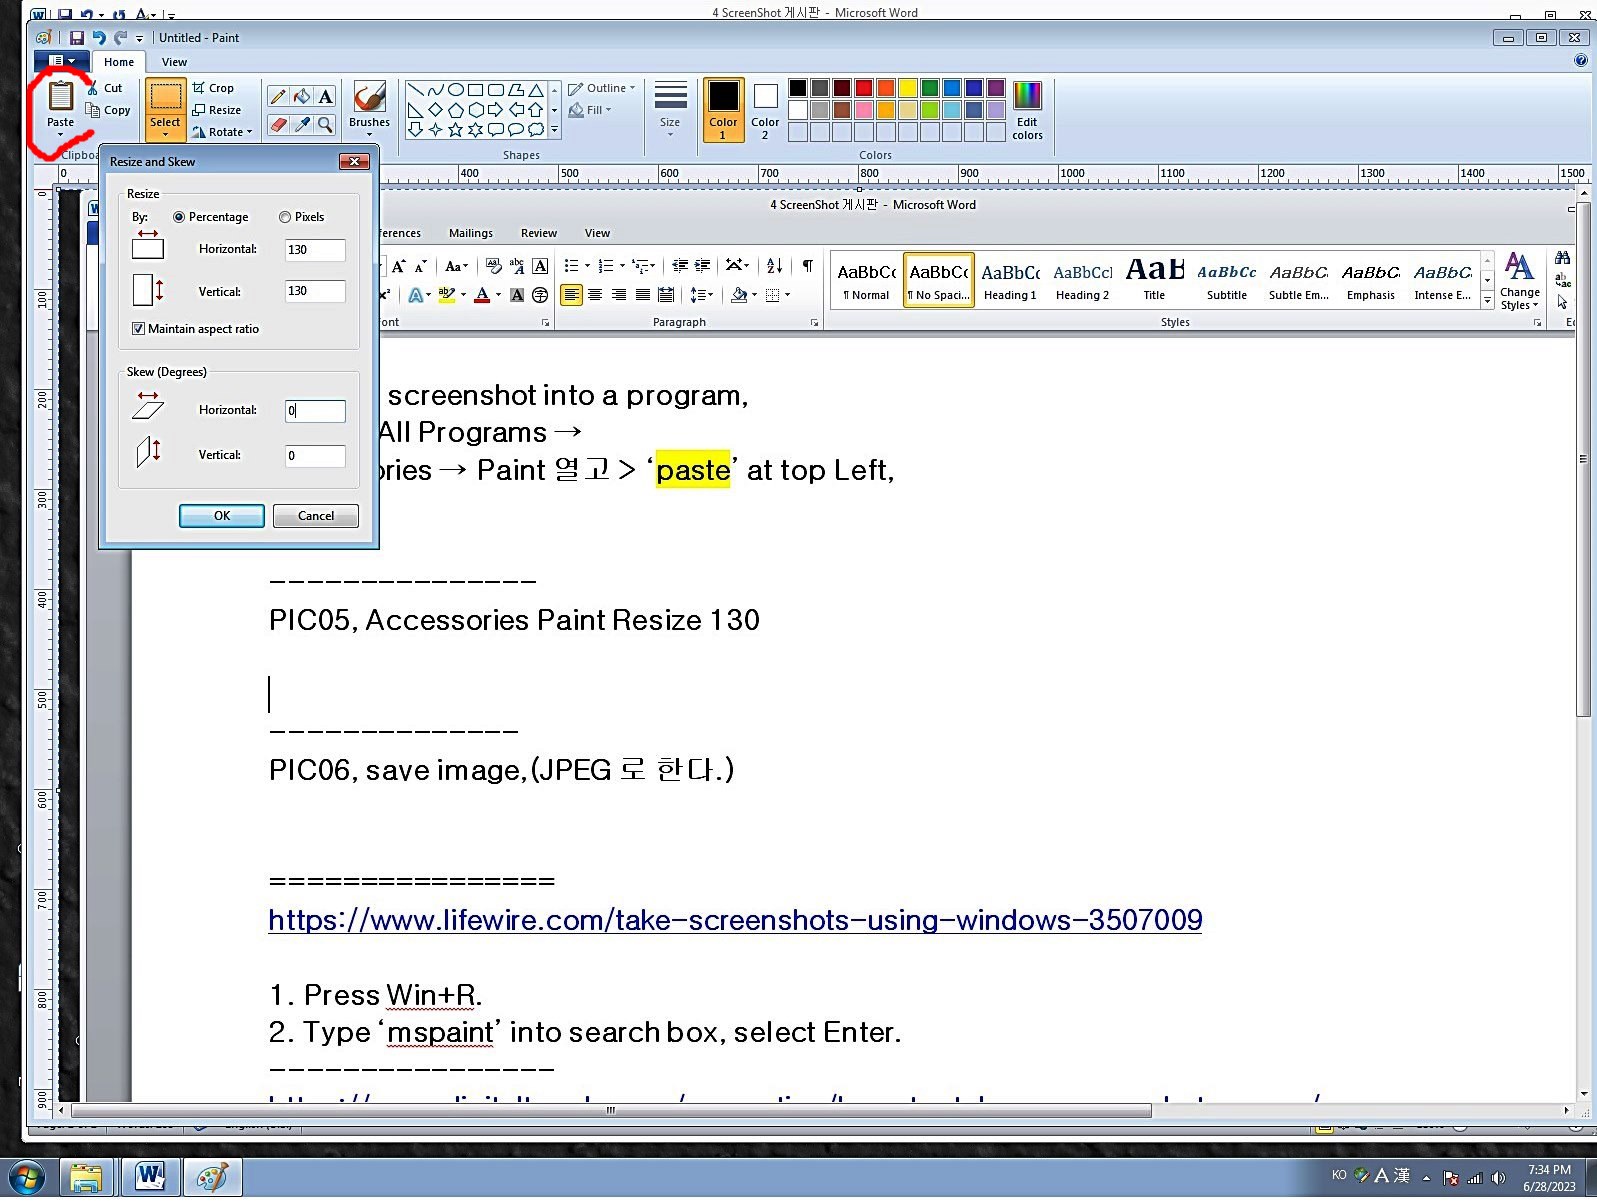Screen dimensions: 1597x1202
Task: Click Save icon in Paint quick access toolbar
Action: (x=77, y=38)
